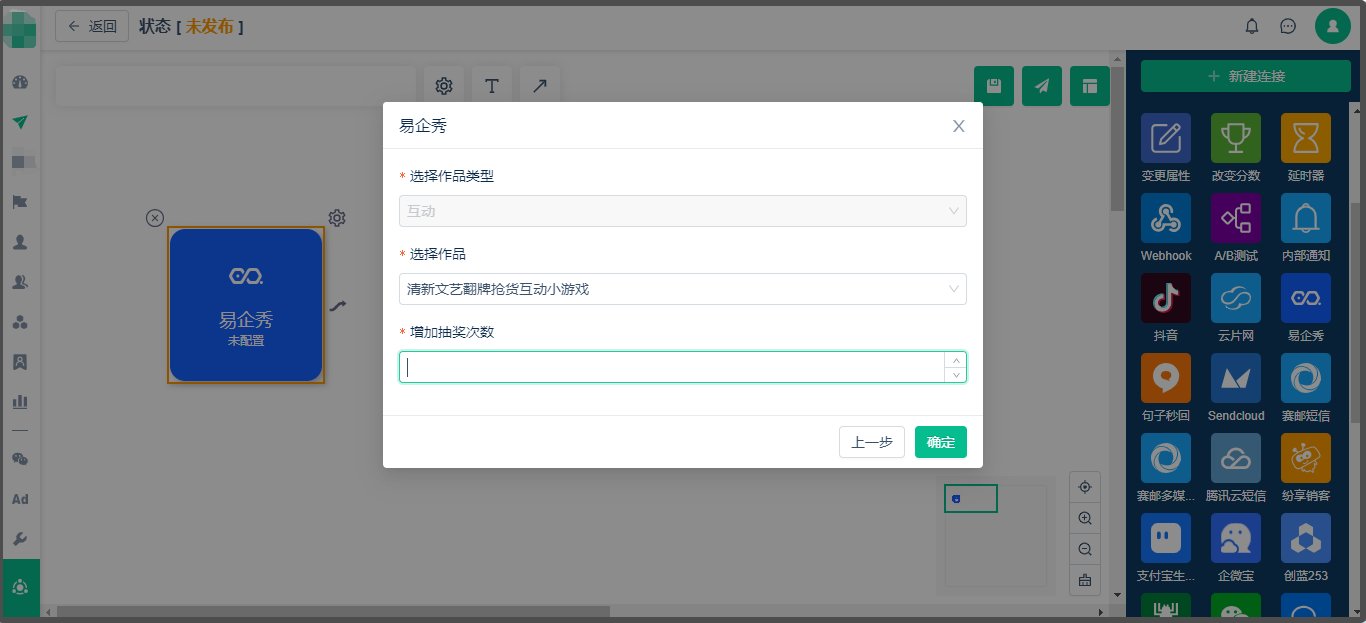
Task: Center the canvas with the locate button
Action: point(1085,487)
